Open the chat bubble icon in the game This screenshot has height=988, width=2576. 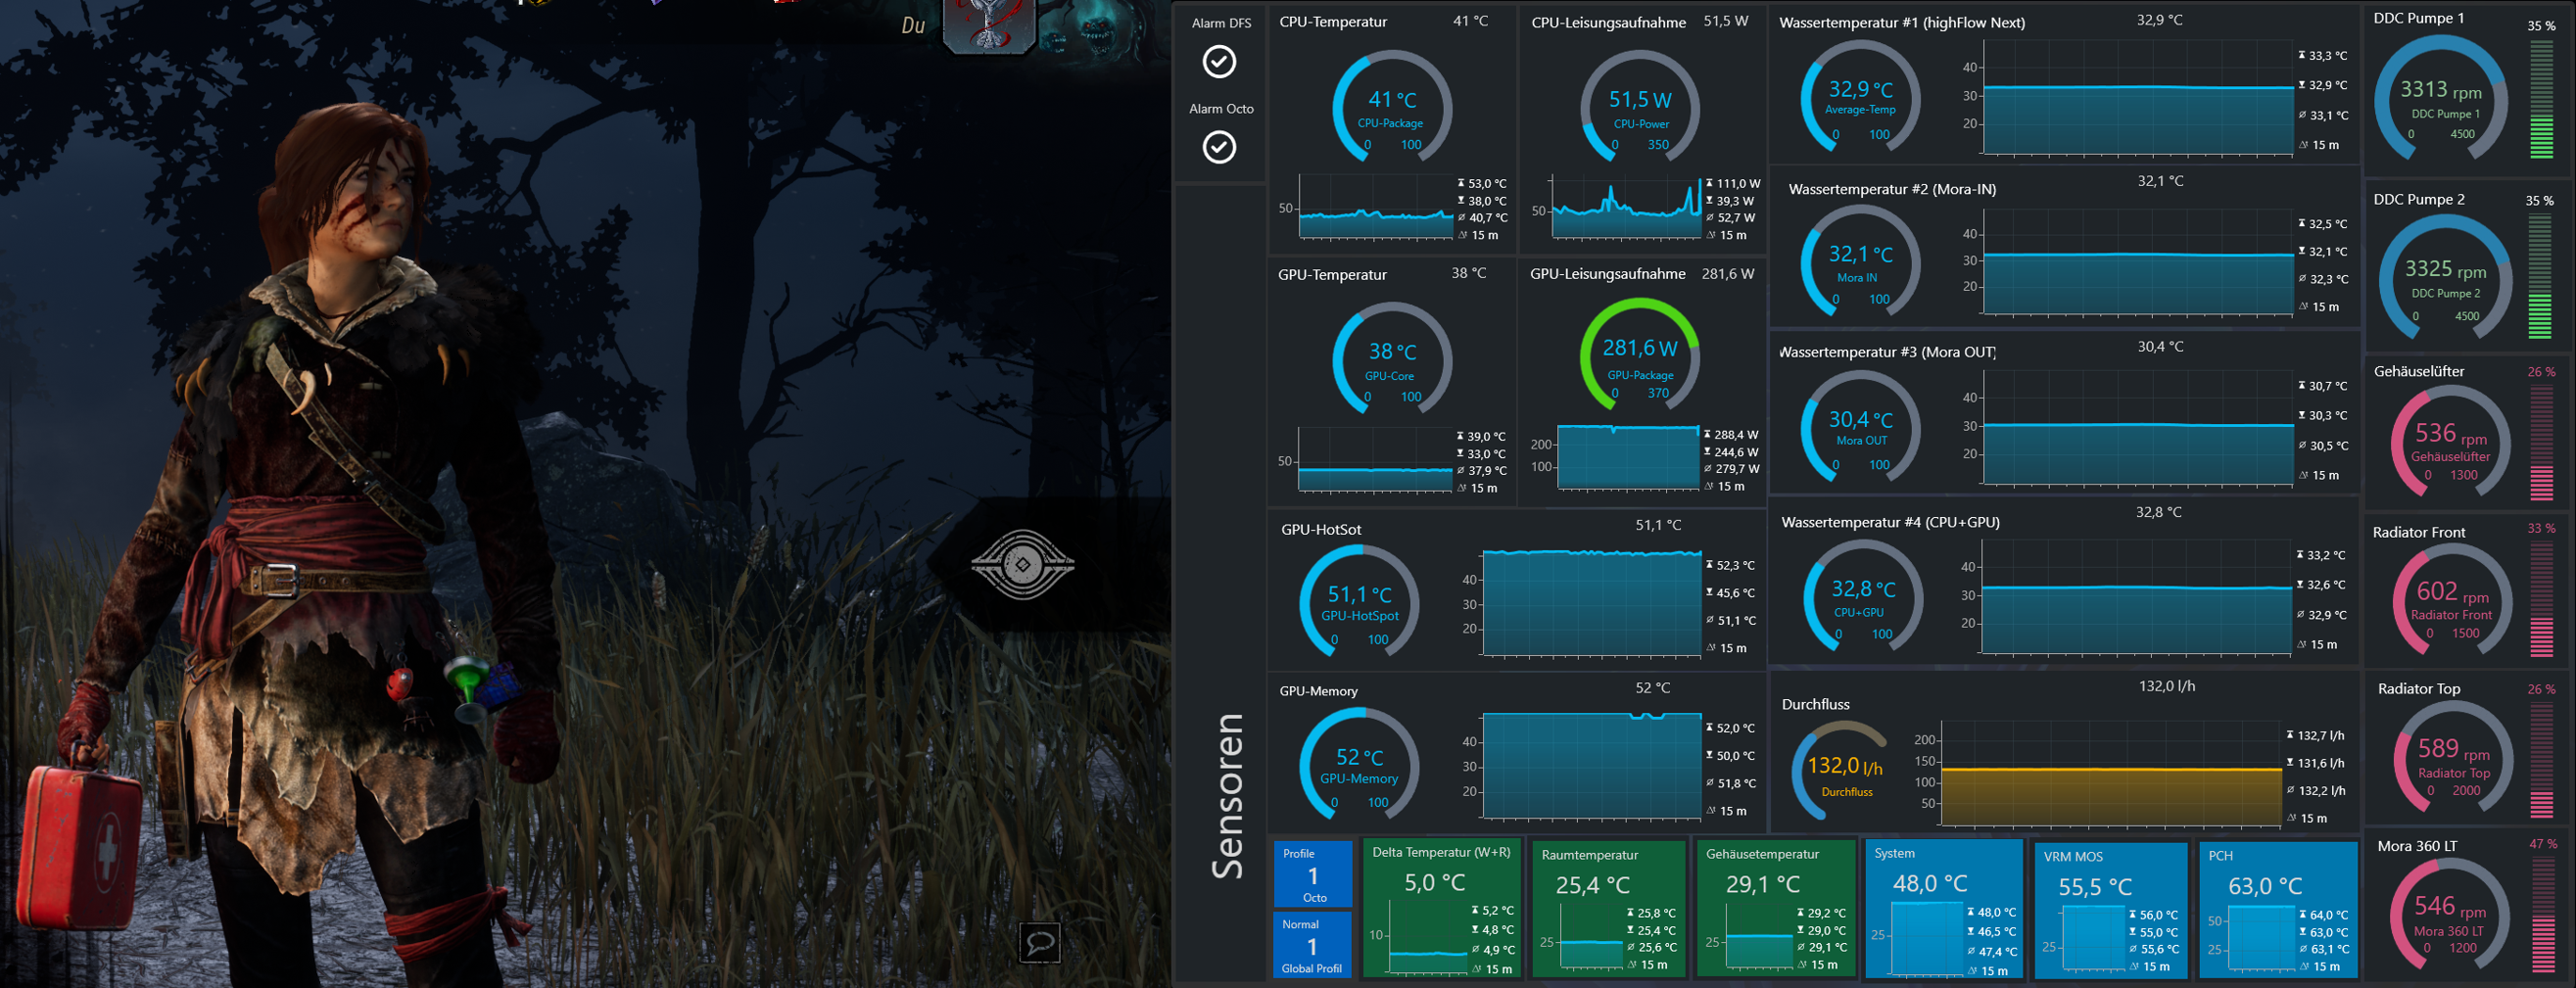(x=1039, y=941)
